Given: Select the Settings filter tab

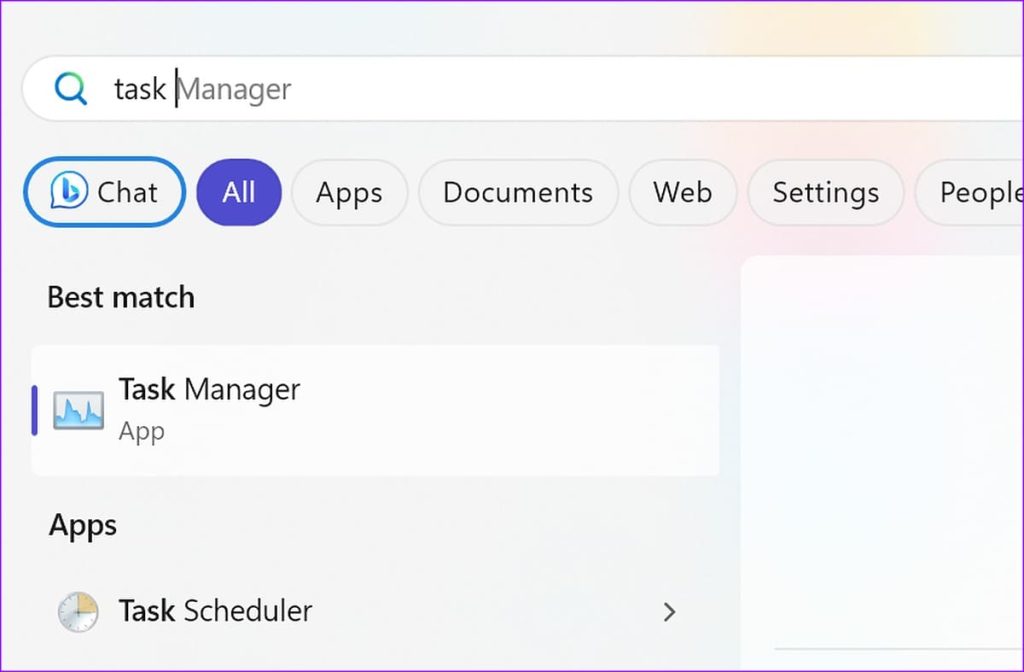Looking at the screenshot, I should pyautogui.click(x=825, y=192).
